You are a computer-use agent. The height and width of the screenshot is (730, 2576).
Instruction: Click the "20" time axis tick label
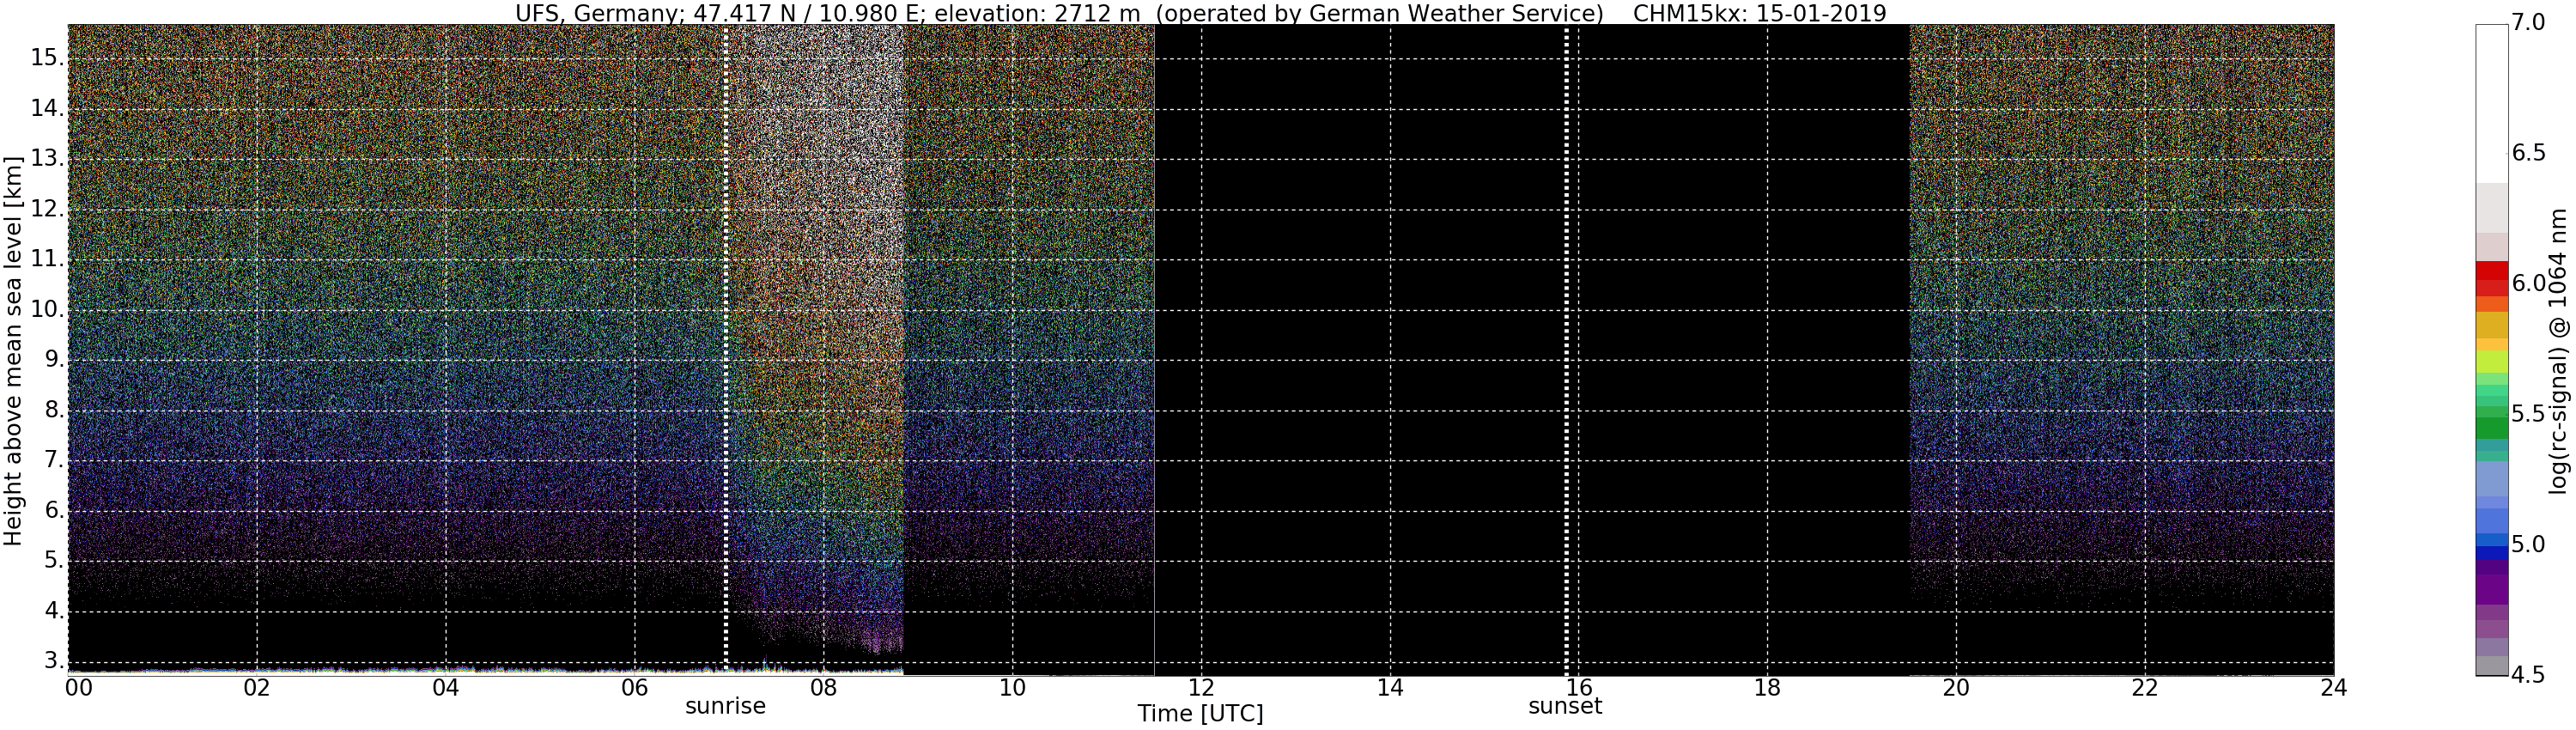point(1956,687)
